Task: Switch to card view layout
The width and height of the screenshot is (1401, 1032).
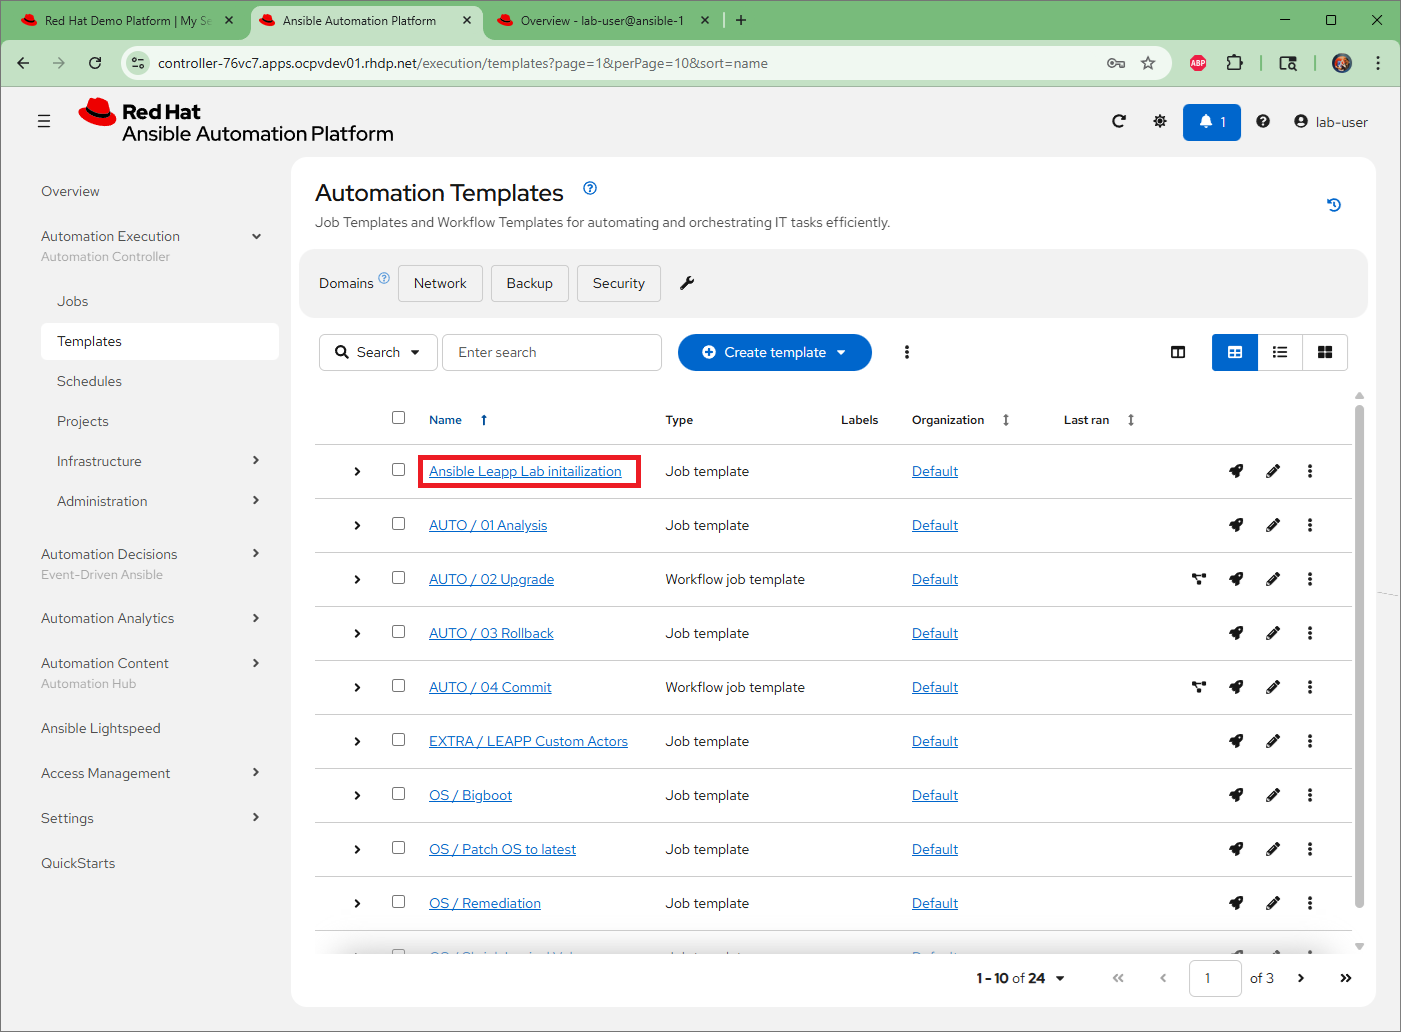Action: point(1325,352)
